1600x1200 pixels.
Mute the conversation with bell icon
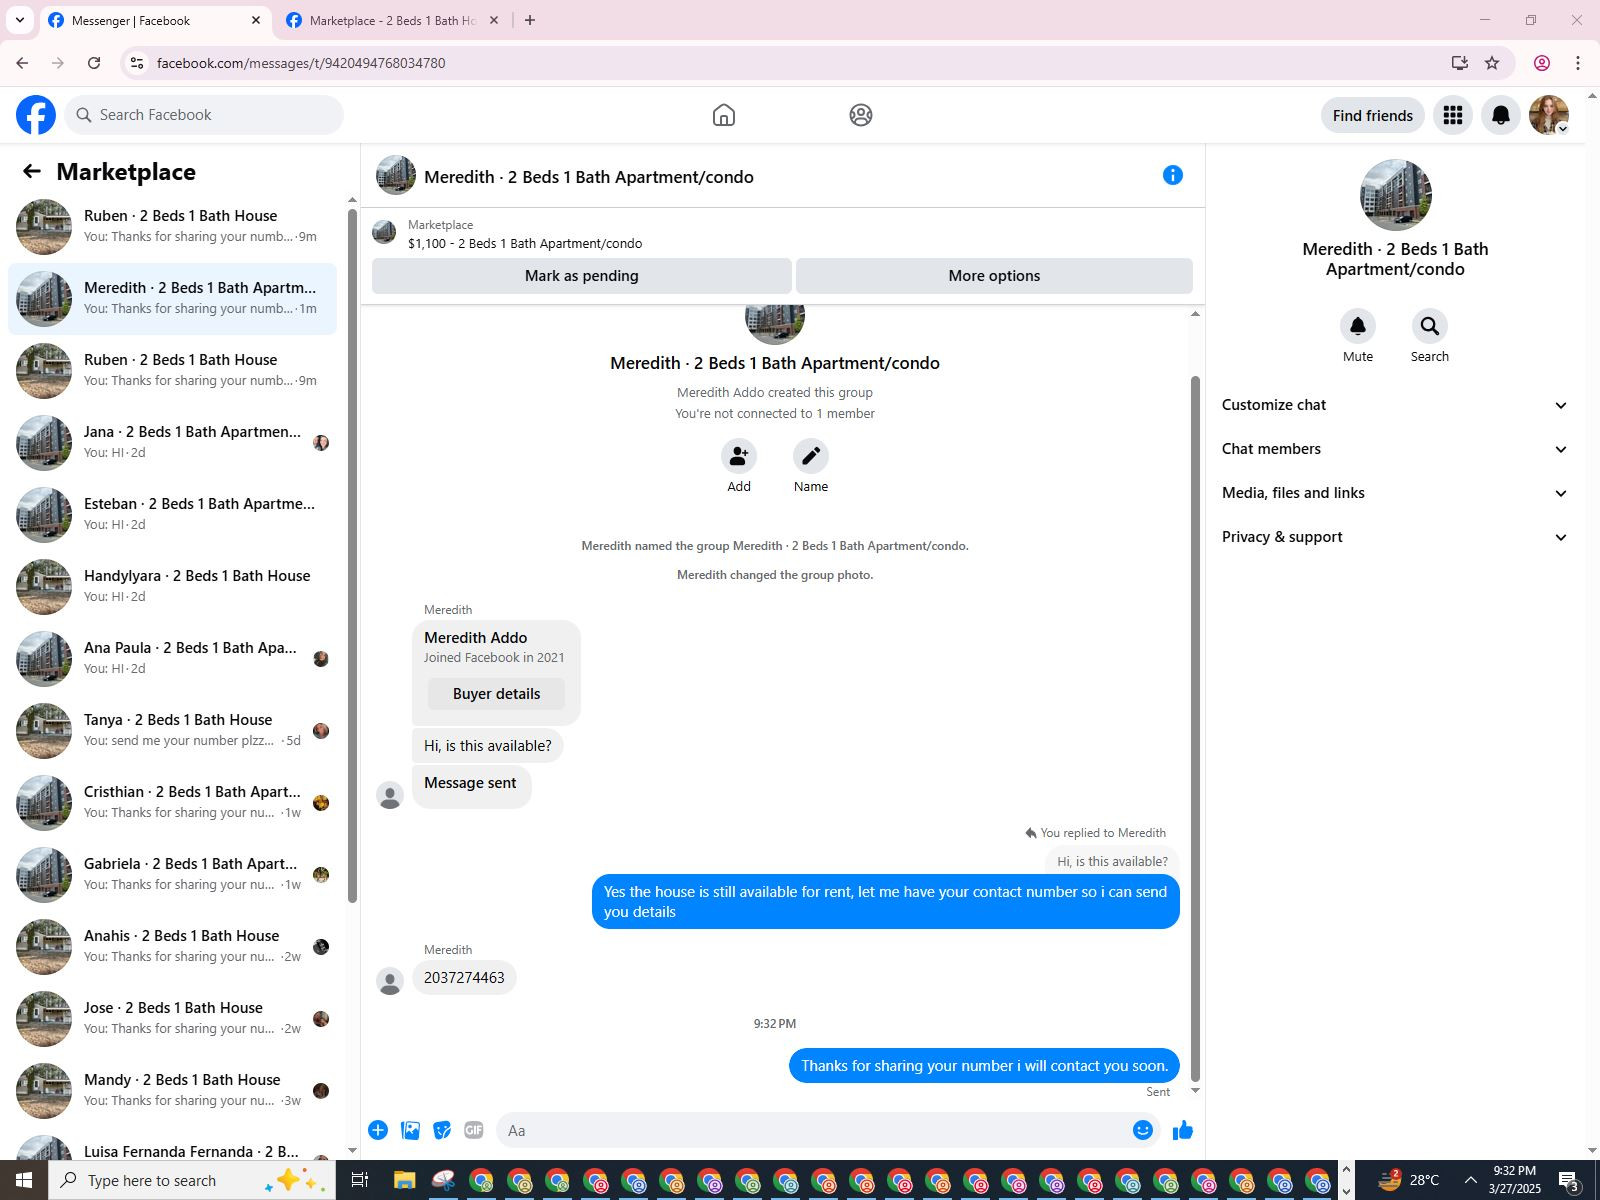(x=1358, y=326)
